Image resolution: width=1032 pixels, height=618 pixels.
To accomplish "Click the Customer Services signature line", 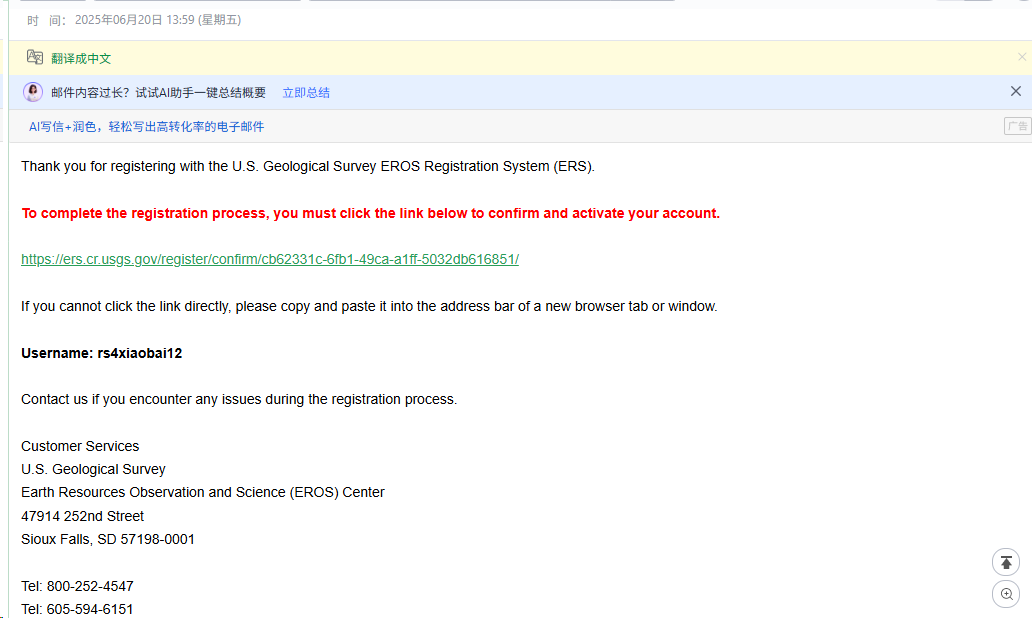I will 80,446.
